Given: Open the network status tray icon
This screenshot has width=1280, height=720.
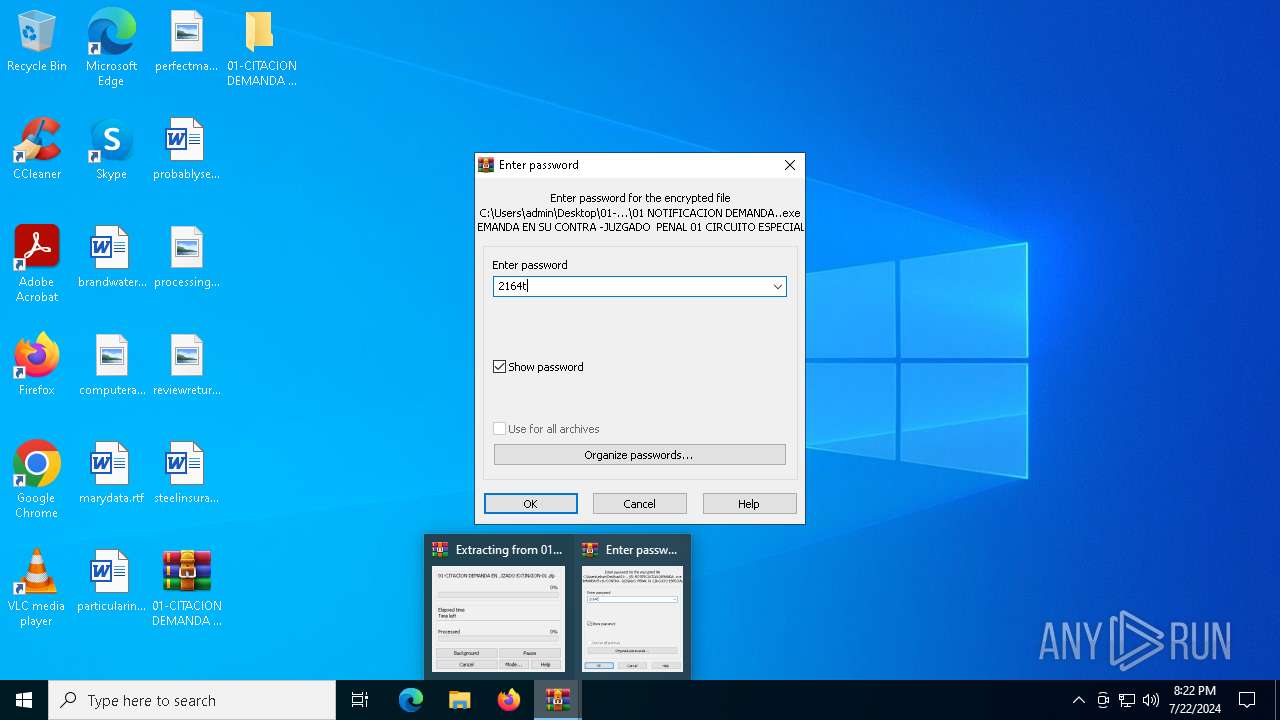Looking at the screenshot, I should 1127,700.
